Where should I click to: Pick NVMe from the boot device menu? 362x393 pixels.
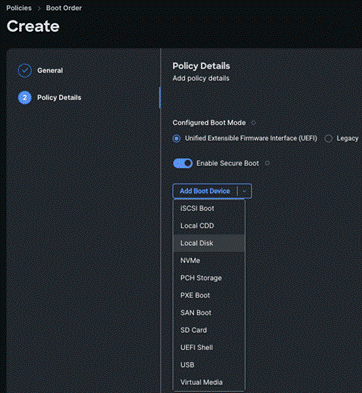(209, 260)
